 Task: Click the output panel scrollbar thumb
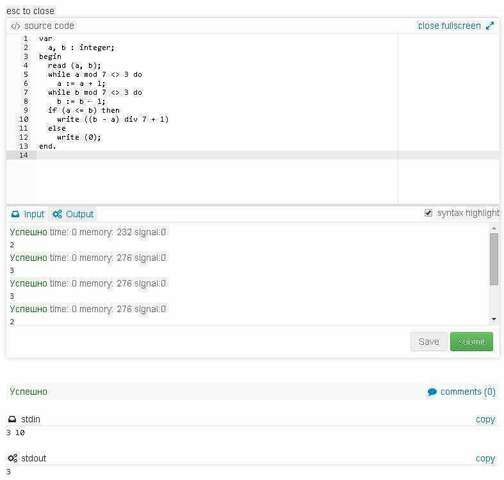(x=494, y=259)
